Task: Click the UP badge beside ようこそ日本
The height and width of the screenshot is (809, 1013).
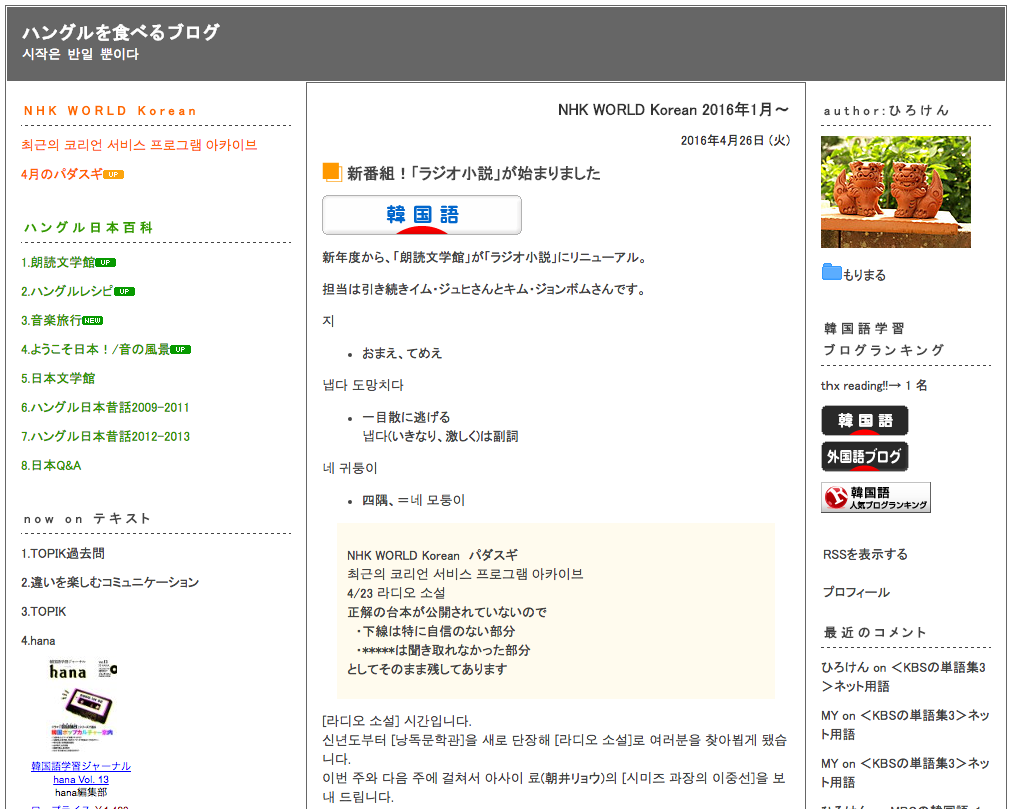Action: pyautogui.click(x=180, y=350)
